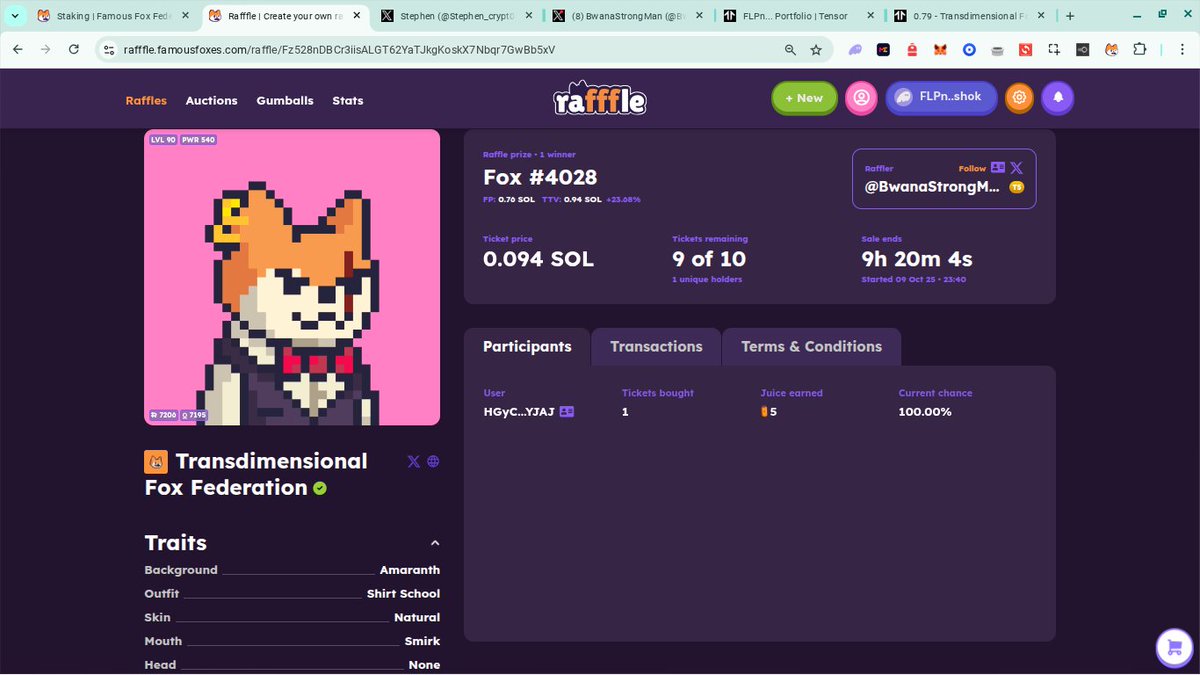Open the pink profile avatar button
1200x675 pixels.
[861, 98]
